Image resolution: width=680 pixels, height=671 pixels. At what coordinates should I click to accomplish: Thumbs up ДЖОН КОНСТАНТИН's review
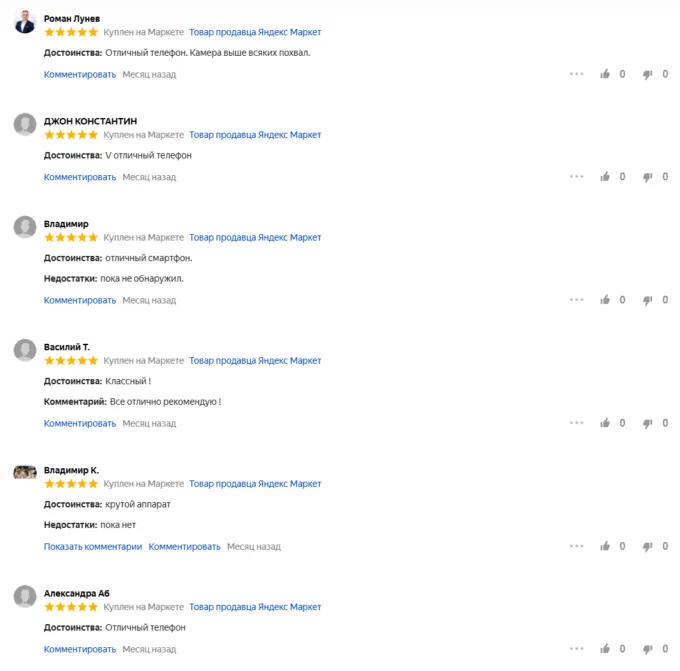(x=605, y=177)
